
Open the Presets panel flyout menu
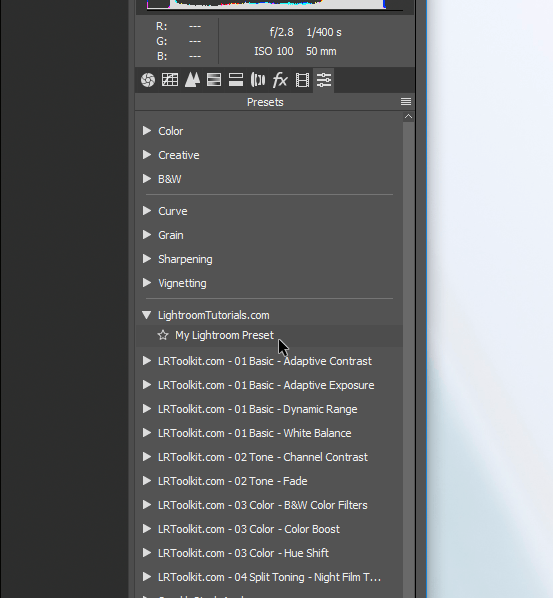tap(406, 101)
